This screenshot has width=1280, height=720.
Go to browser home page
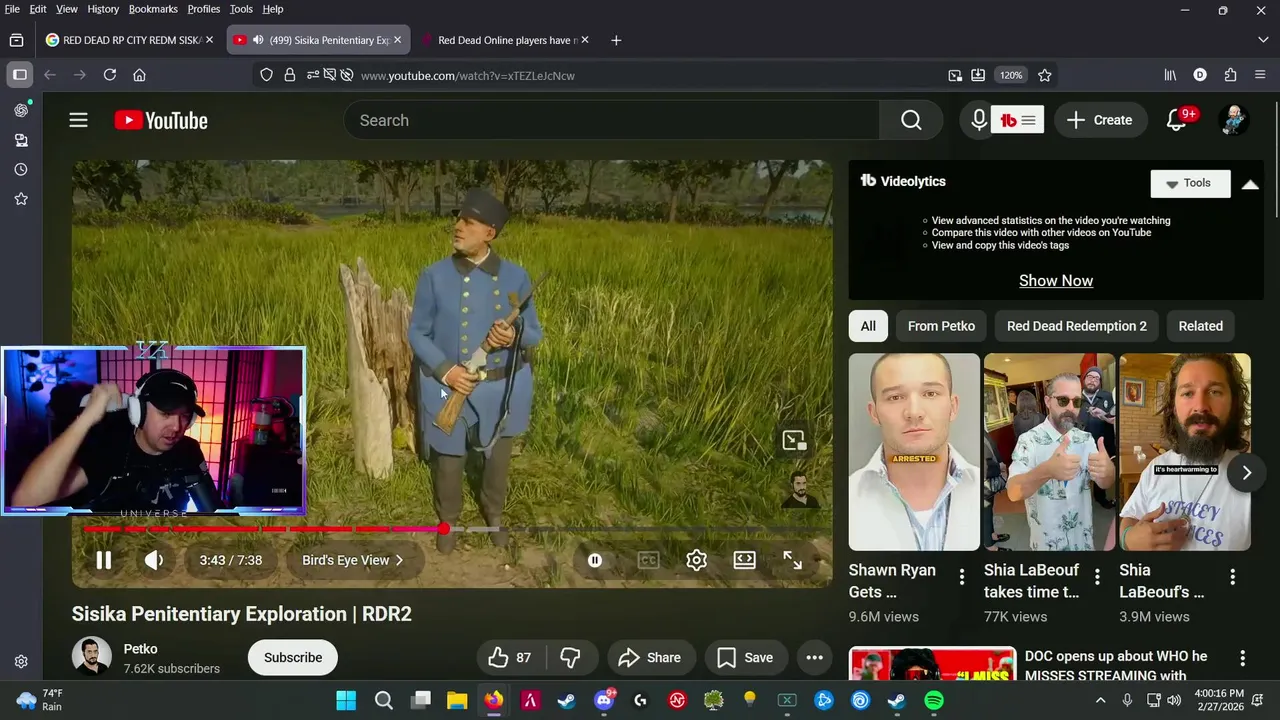(139, 75)
